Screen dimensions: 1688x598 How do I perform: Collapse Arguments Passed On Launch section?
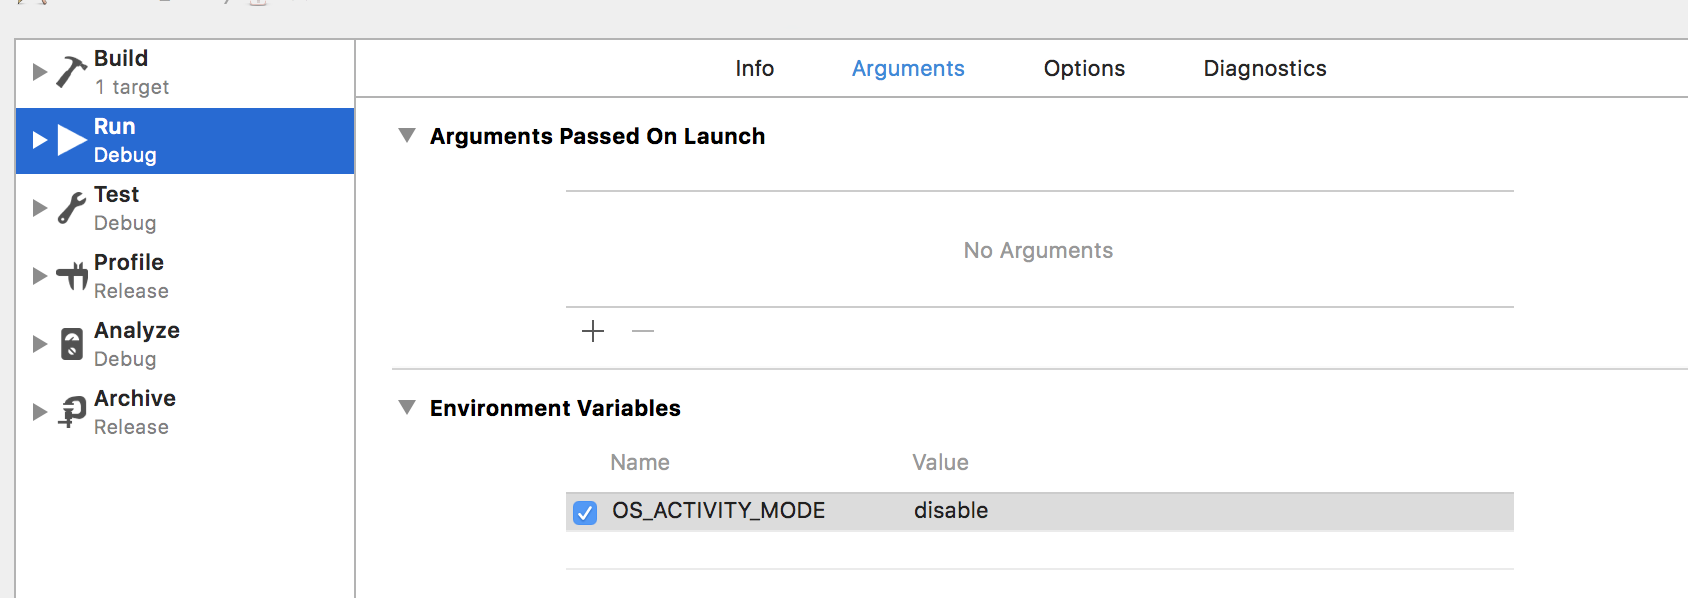click(407, 135)
